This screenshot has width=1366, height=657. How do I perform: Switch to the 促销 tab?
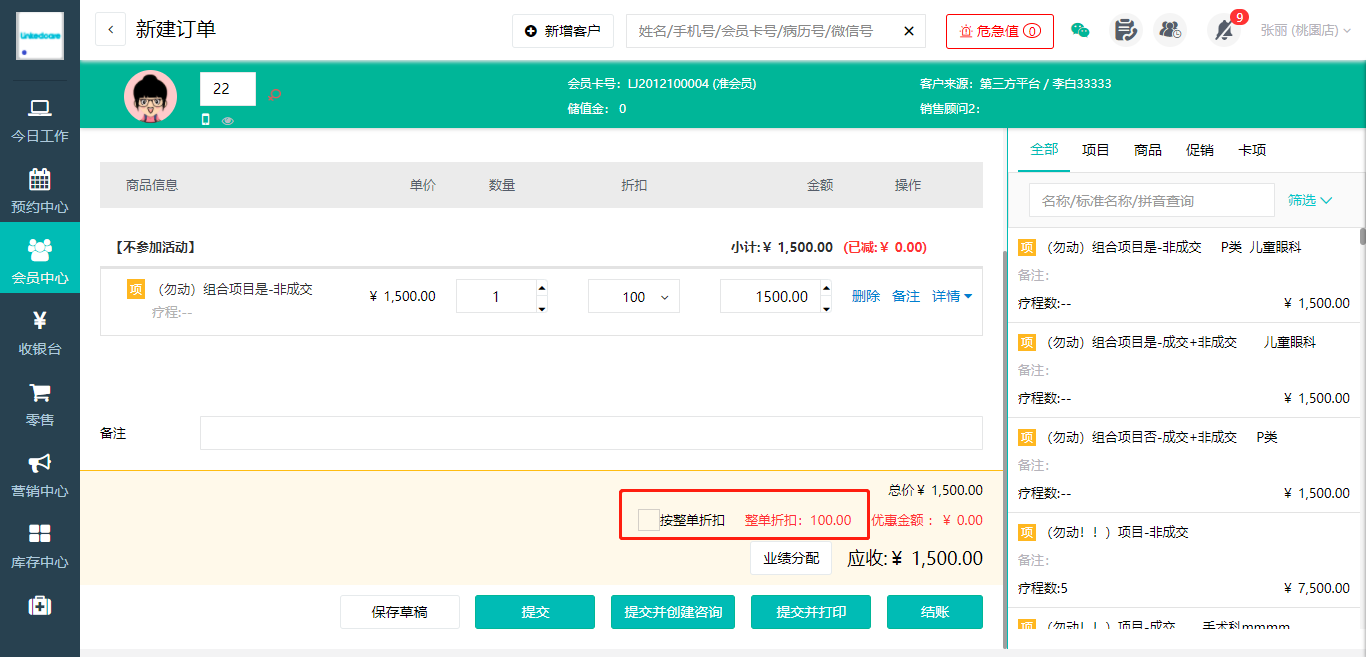click(x=1200, y=150)
